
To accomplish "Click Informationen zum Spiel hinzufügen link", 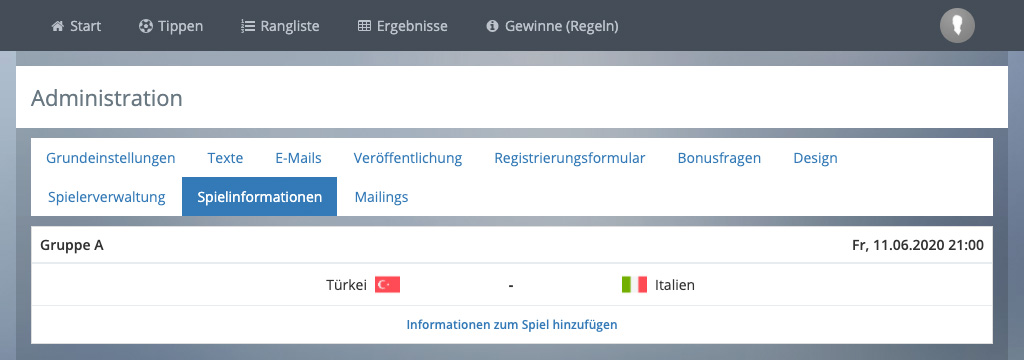I will coord(512,324).
